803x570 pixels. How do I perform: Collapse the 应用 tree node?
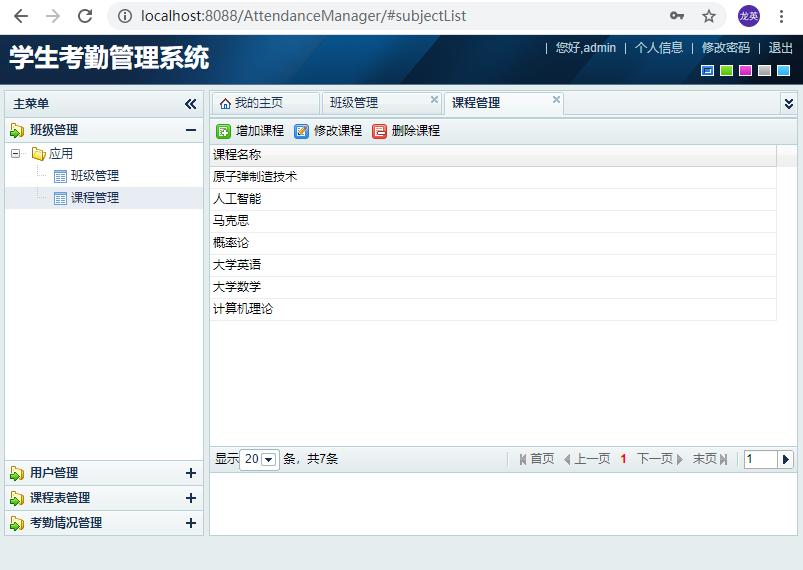(x=15, y=153)
